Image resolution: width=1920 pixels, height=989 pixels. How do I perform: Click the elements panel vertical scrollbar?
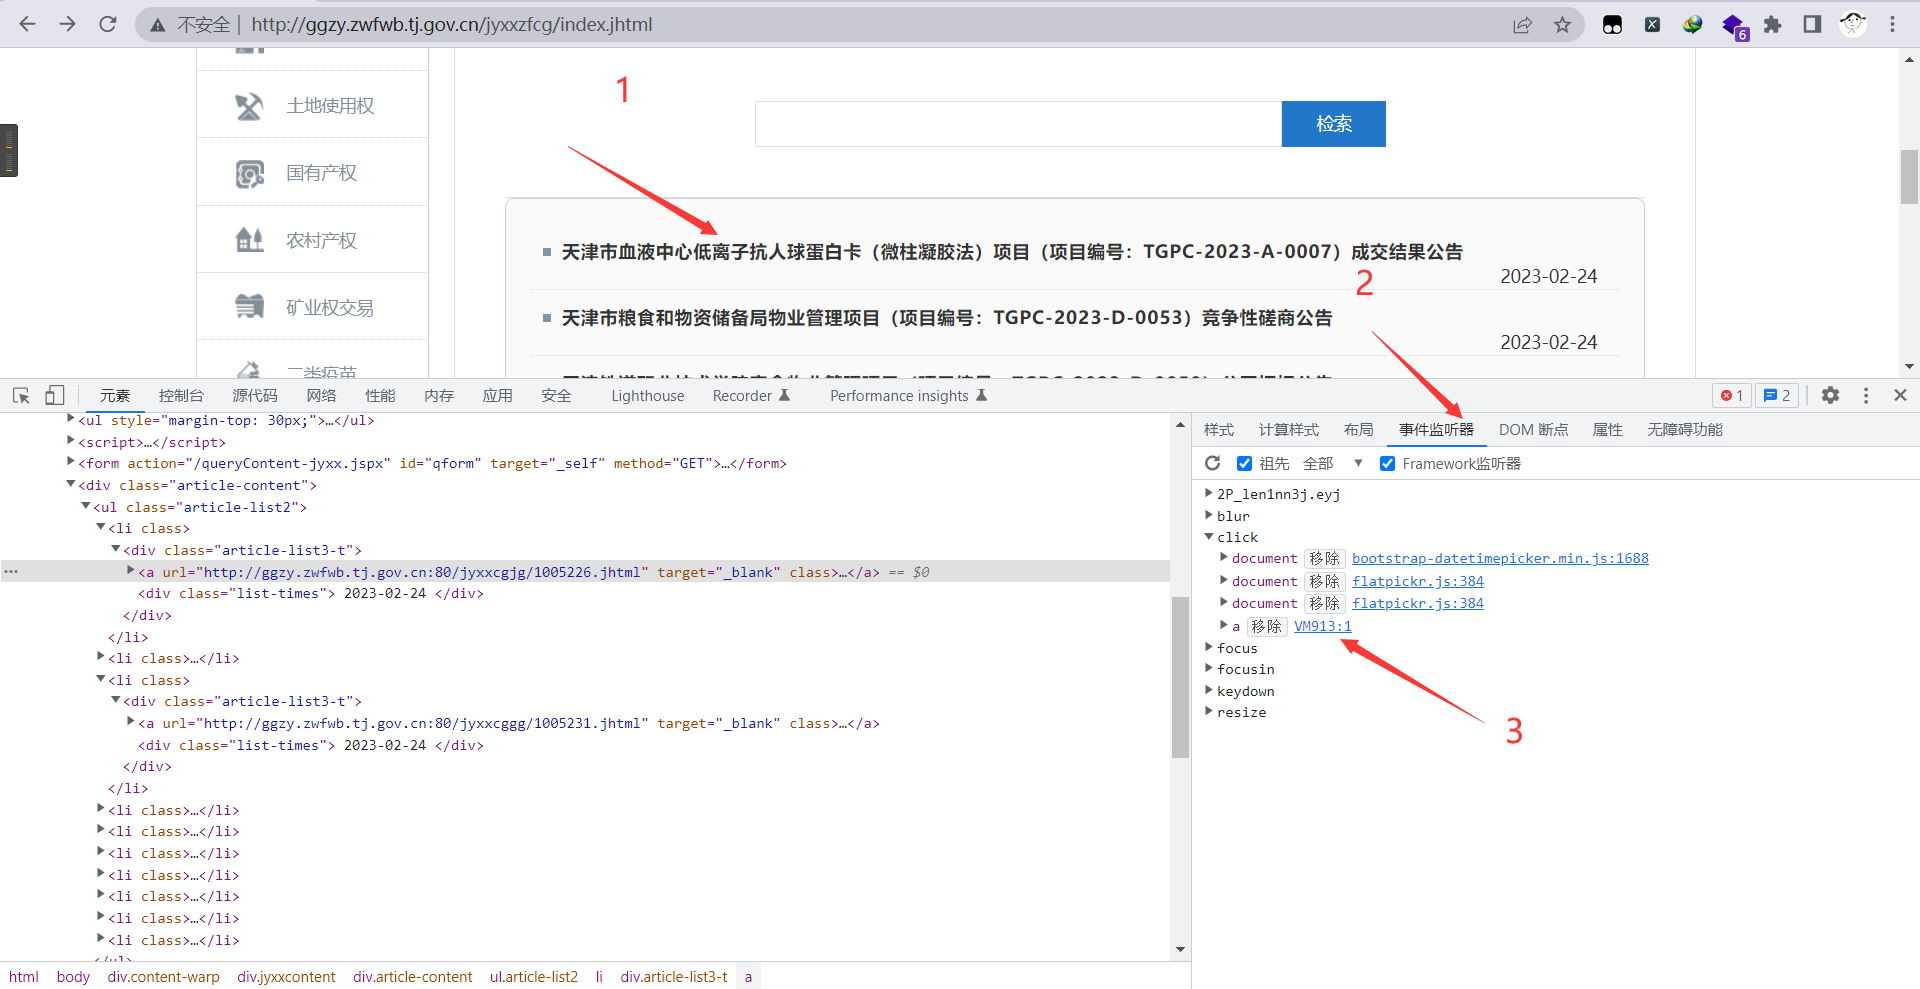point(1180,678)
